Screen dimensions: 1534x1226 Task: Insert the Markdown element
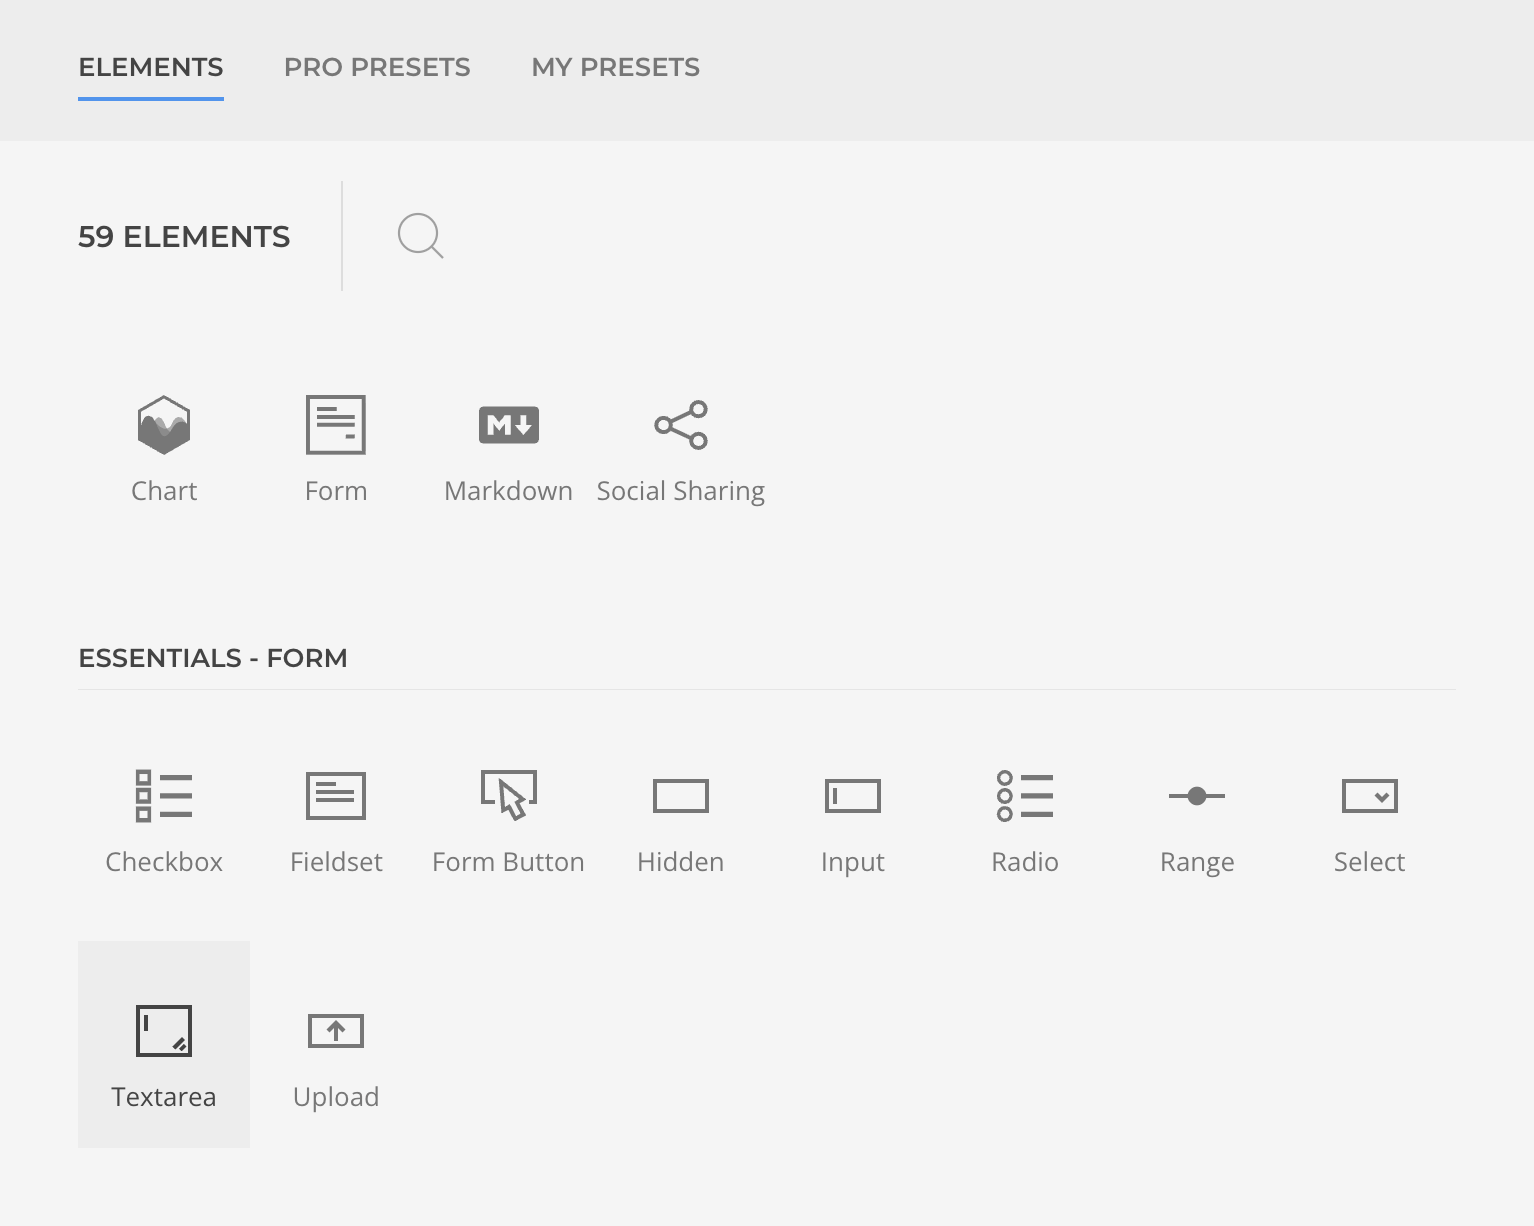pos(508,448)
